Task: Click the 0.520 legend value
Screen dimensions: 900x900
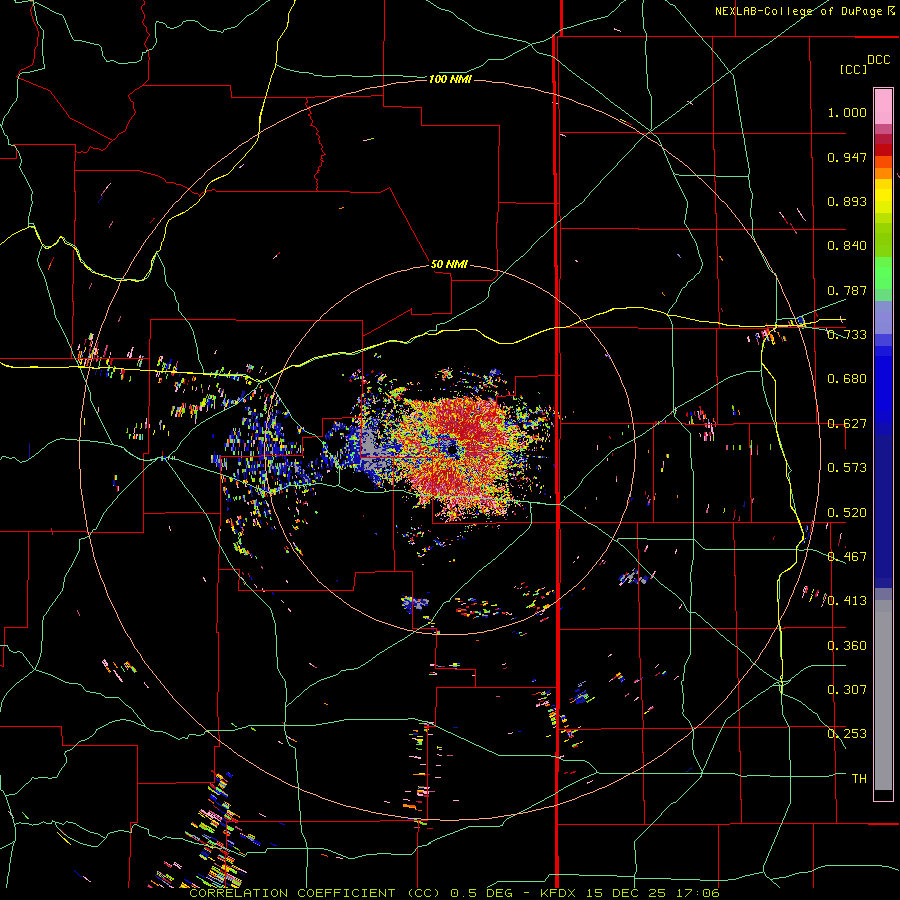Action: click(847, 513)
